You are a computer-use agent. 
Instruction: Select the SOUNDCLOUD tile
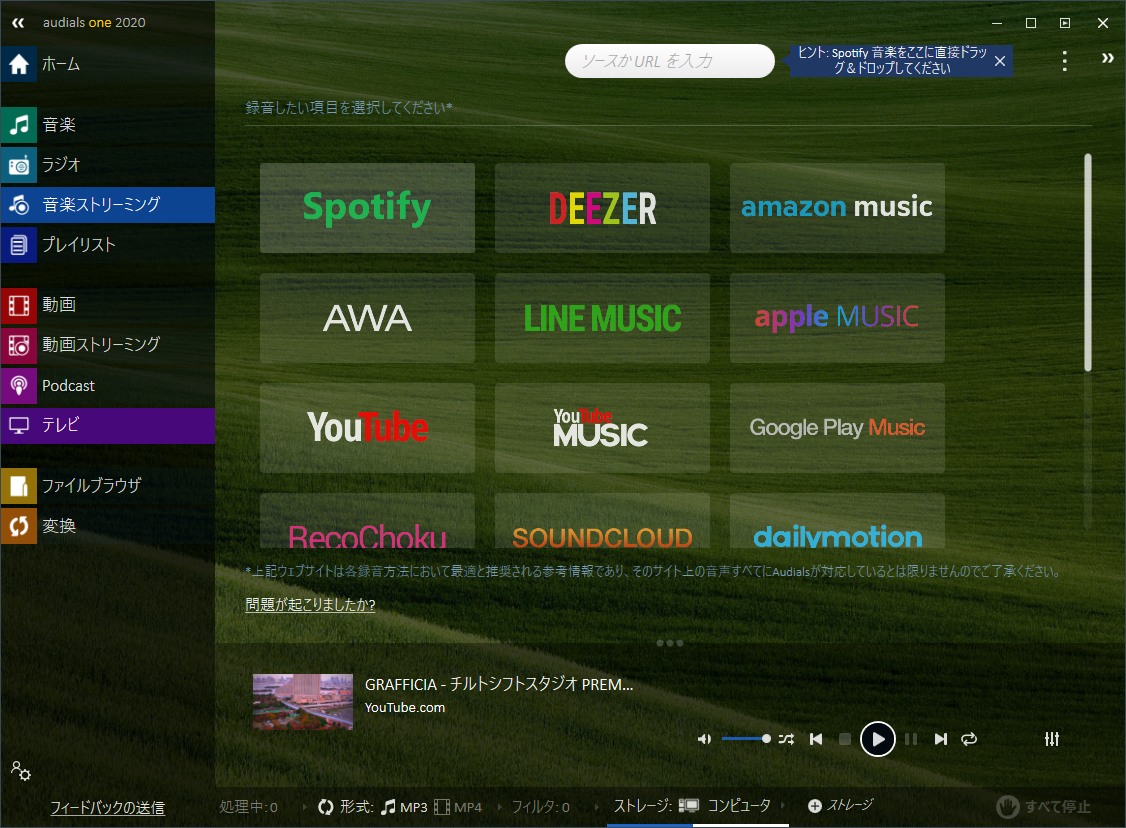coord(602,521)
